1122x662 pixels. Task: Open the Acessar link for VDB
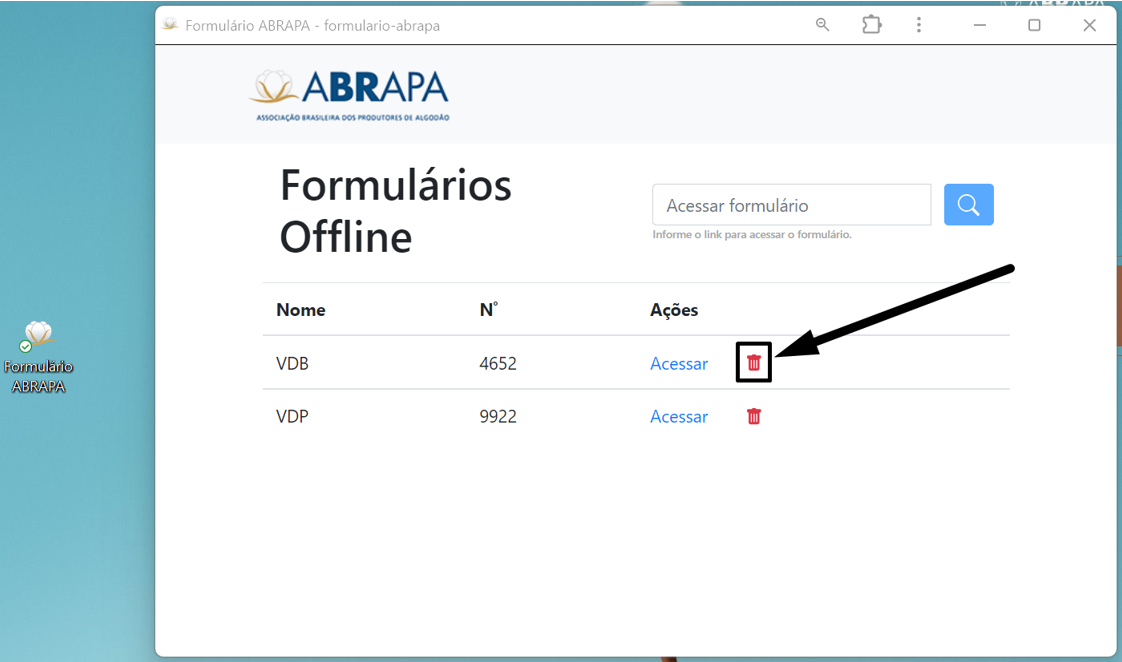[678, 364]
